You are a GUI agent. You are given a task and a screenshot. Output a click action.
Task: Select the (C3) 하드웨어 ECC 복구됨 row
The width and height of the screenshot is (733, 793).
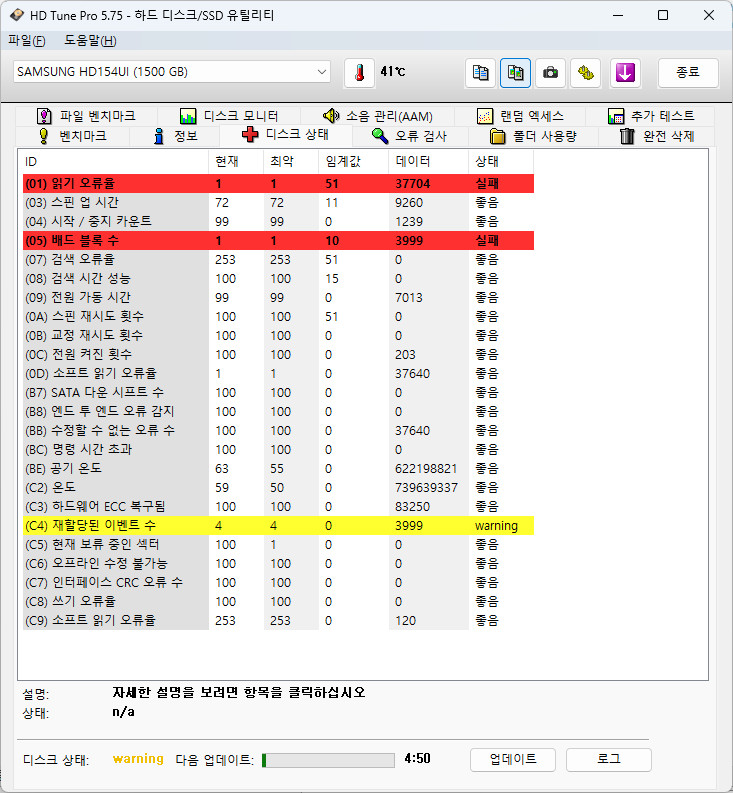click(278, 507)
